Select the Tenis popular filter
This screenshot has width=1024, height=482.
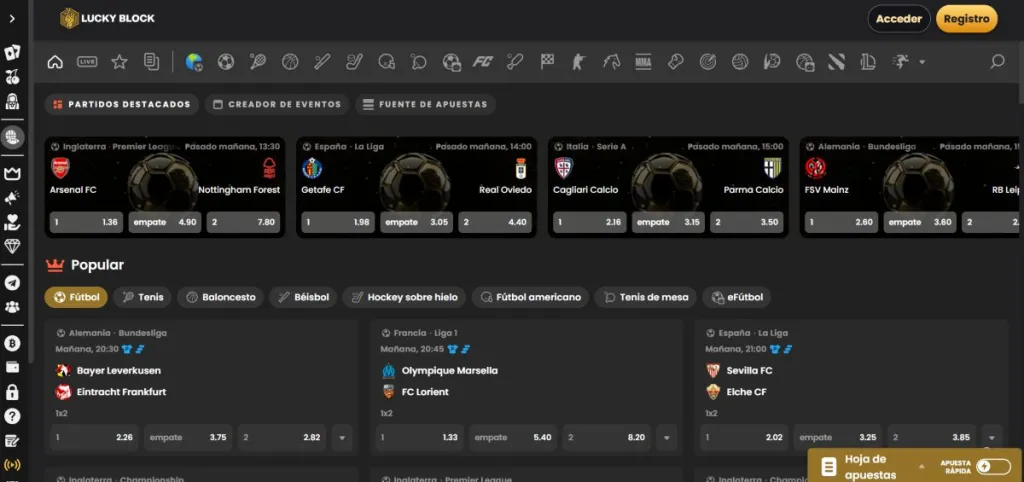[x=142, y=297]
